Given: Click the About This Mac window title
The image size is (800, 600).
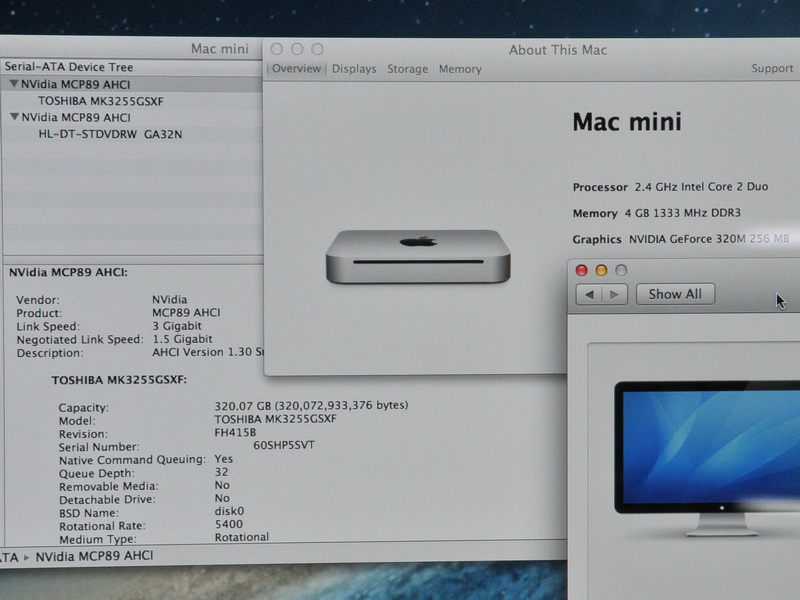Looking at the screenshot, I should click(558, 50).
